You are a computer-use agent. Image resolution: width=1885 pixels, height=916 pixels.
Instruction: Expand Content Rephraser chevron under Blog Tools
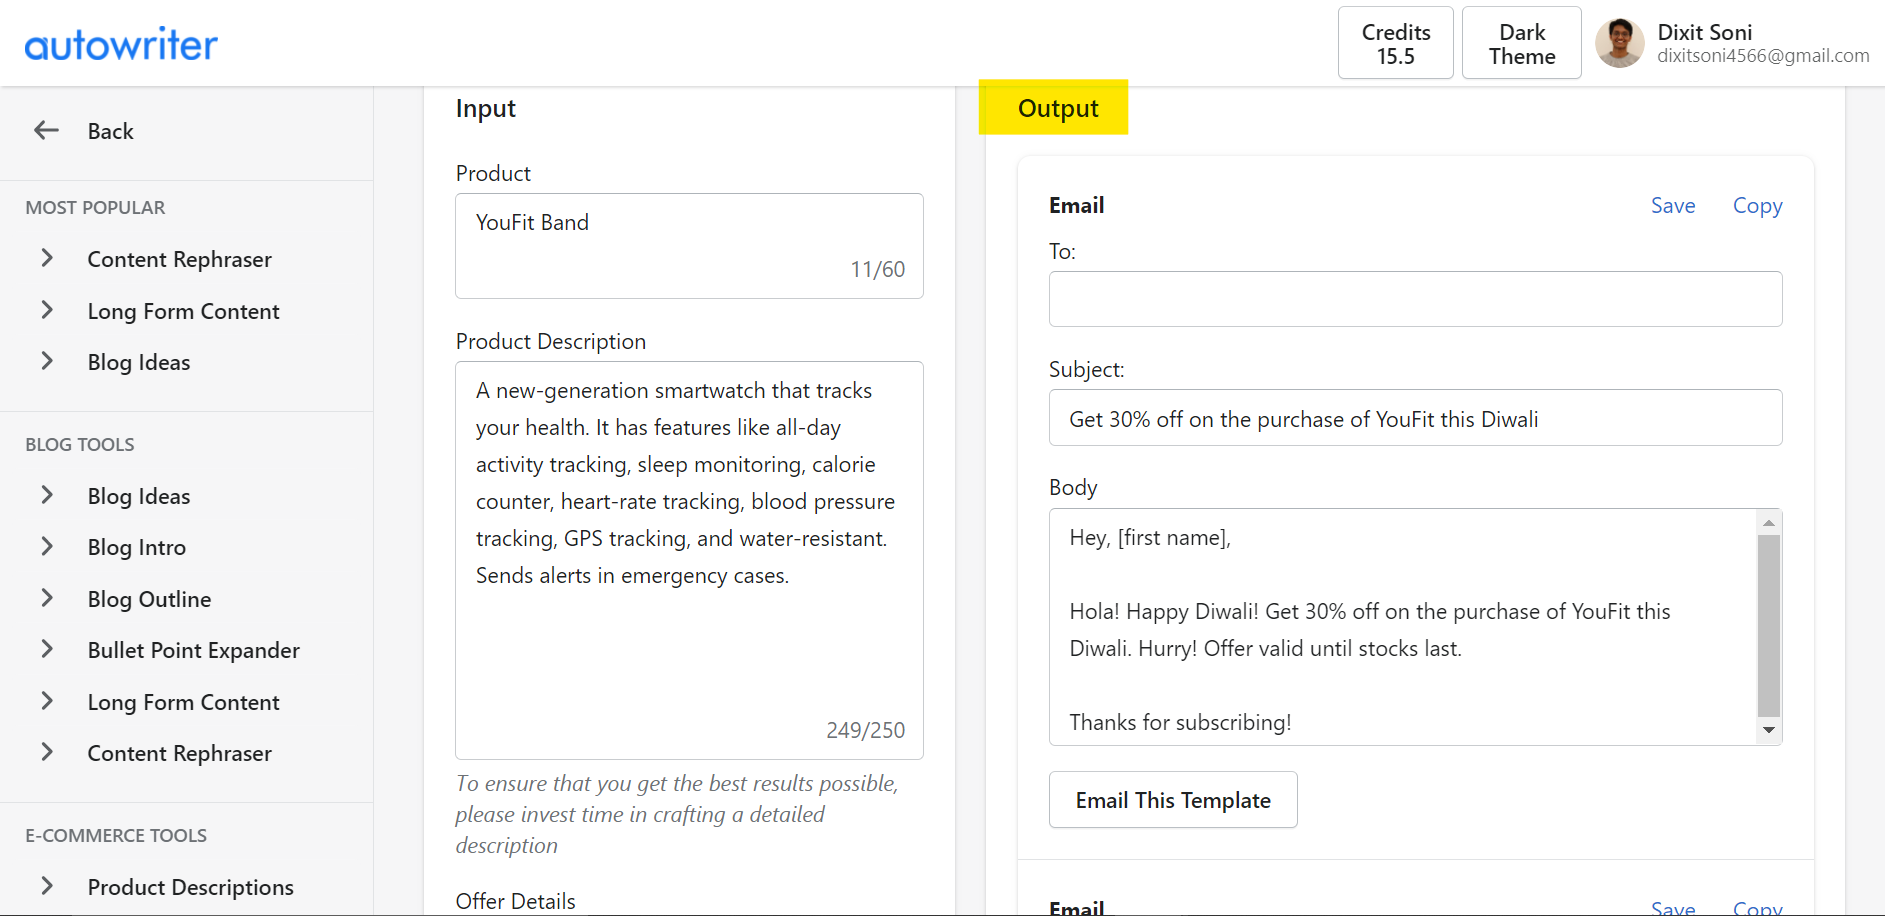point(47,752)
